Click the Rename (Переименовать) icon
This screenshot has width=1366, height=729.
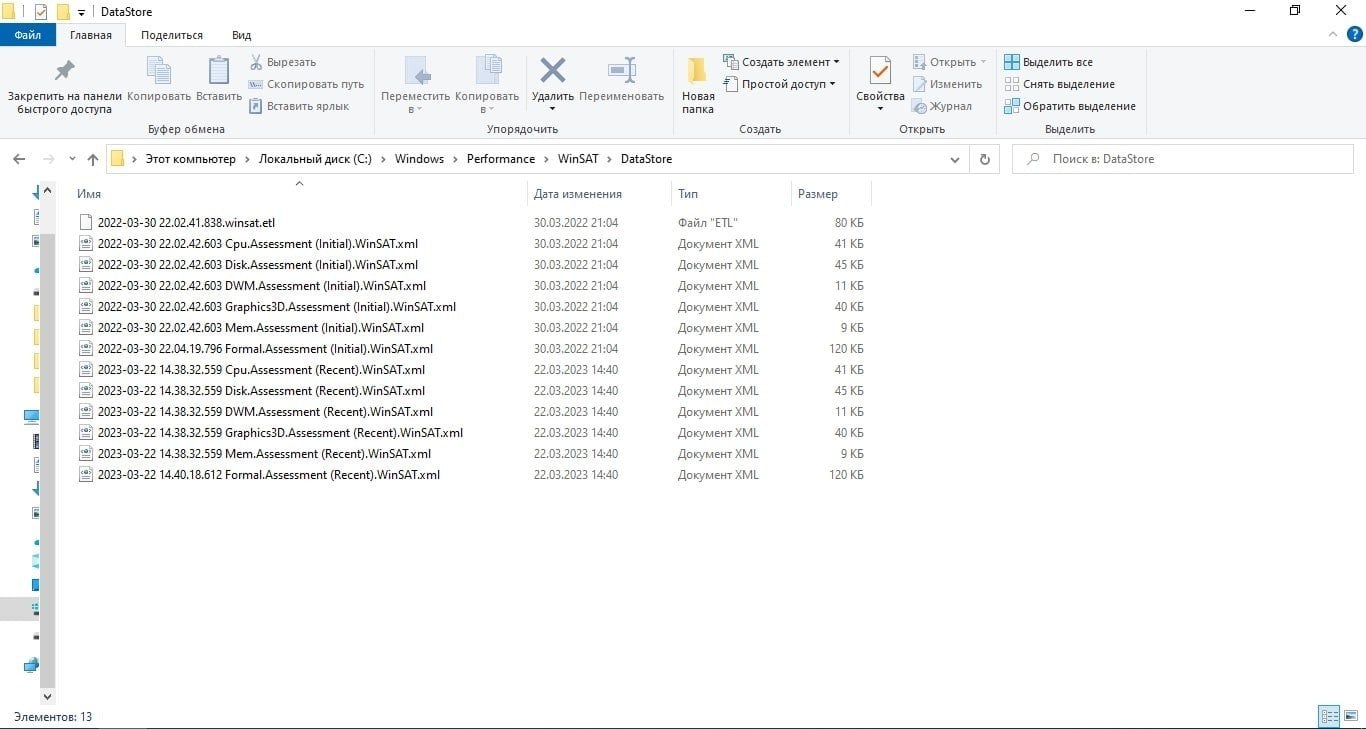click(621, 71)
